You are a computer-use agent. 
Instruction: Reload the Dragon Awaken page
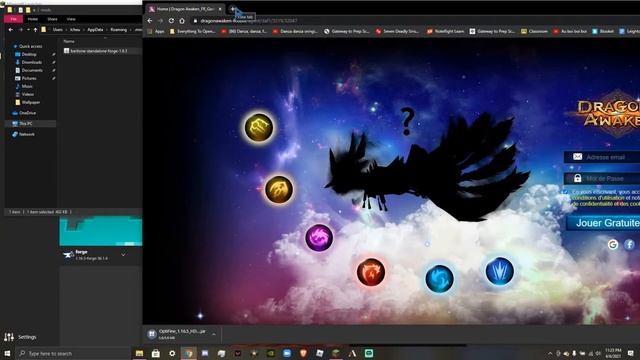pyautogui.click(x=171, y=20)
